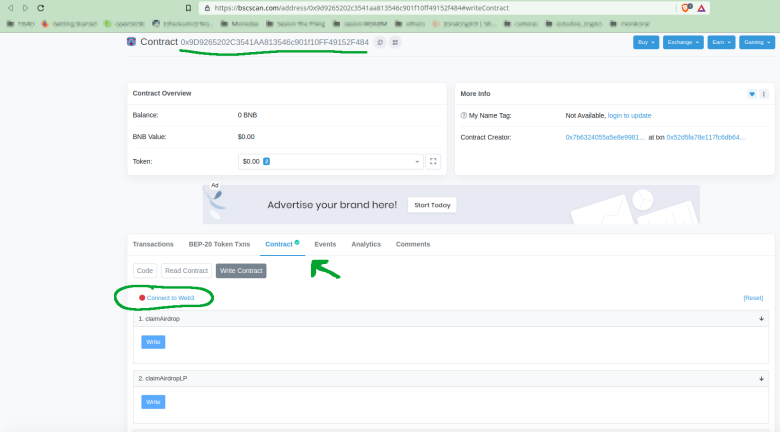
Task: Click the My Name Tag help icon
Action: tap(464, 115)
